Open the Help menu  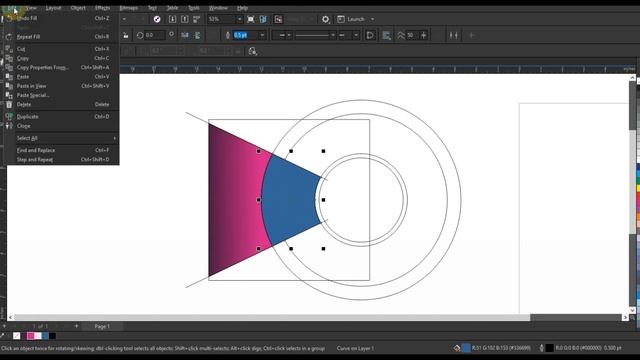pos(242,8)
